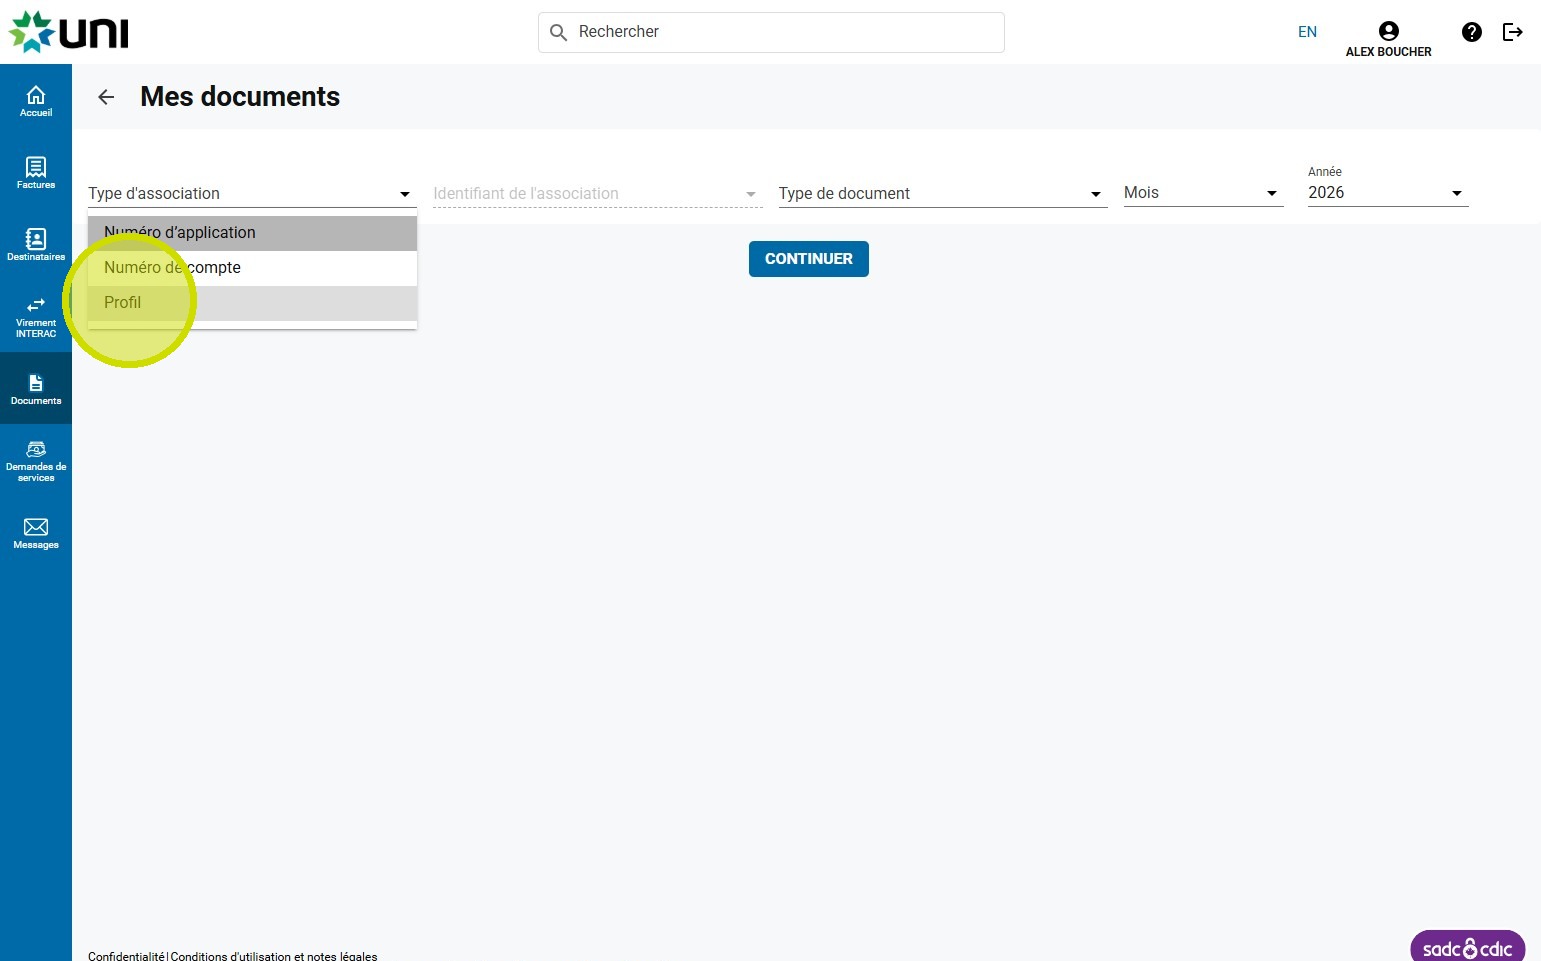Open Demandes de services in sidebar
This screenshot has width=1541, height=961.
[36, 461]
